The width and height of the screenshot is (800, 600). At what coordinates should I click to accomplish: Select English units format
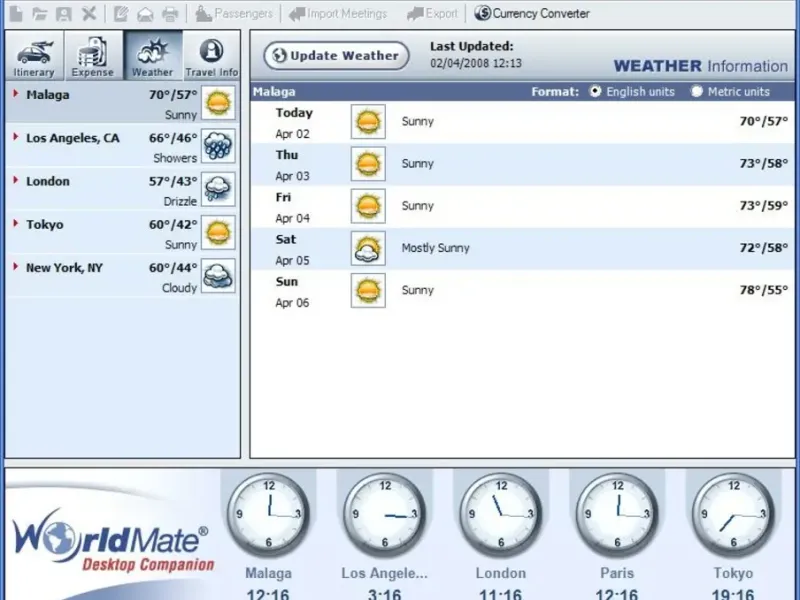(x=596, y=91)
